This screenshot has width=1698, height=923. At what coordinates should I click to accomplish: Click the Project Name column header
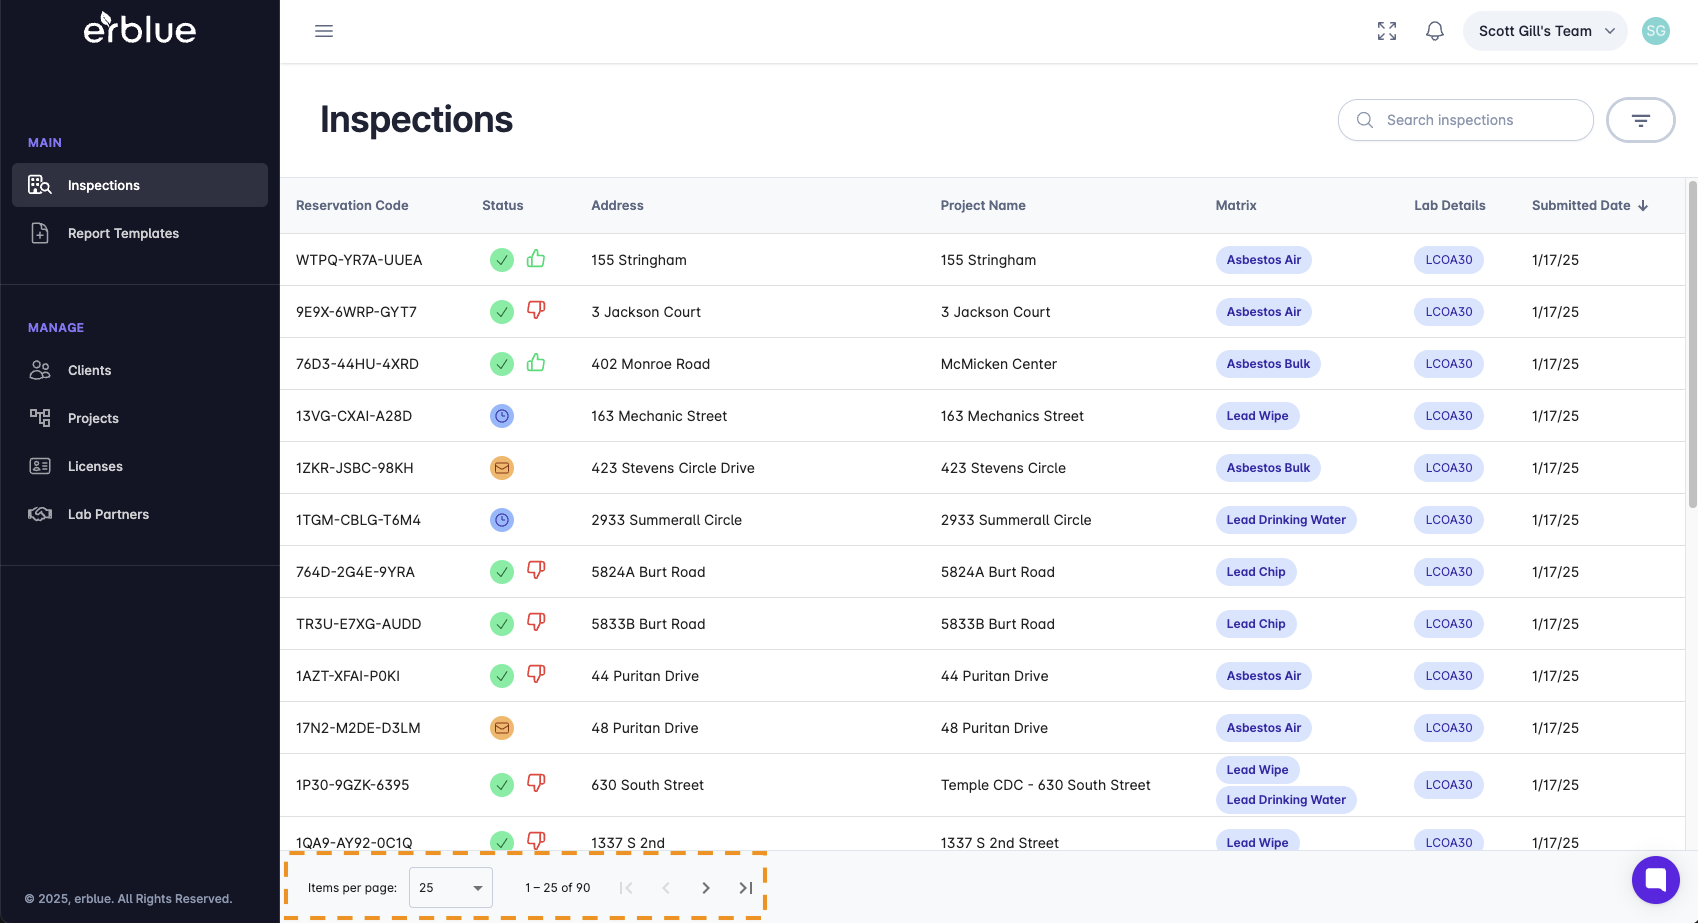[983, 206]
